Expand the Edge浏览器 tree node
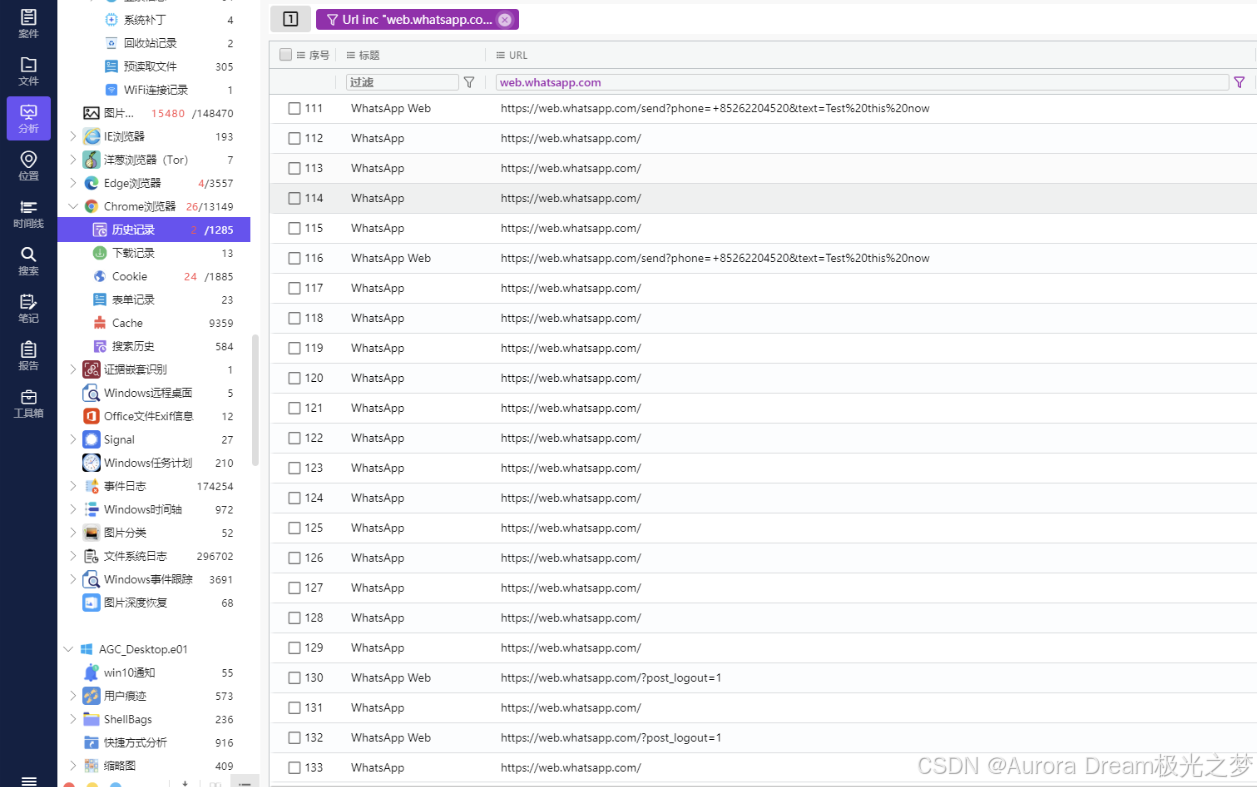 click(x=73, y=183)
